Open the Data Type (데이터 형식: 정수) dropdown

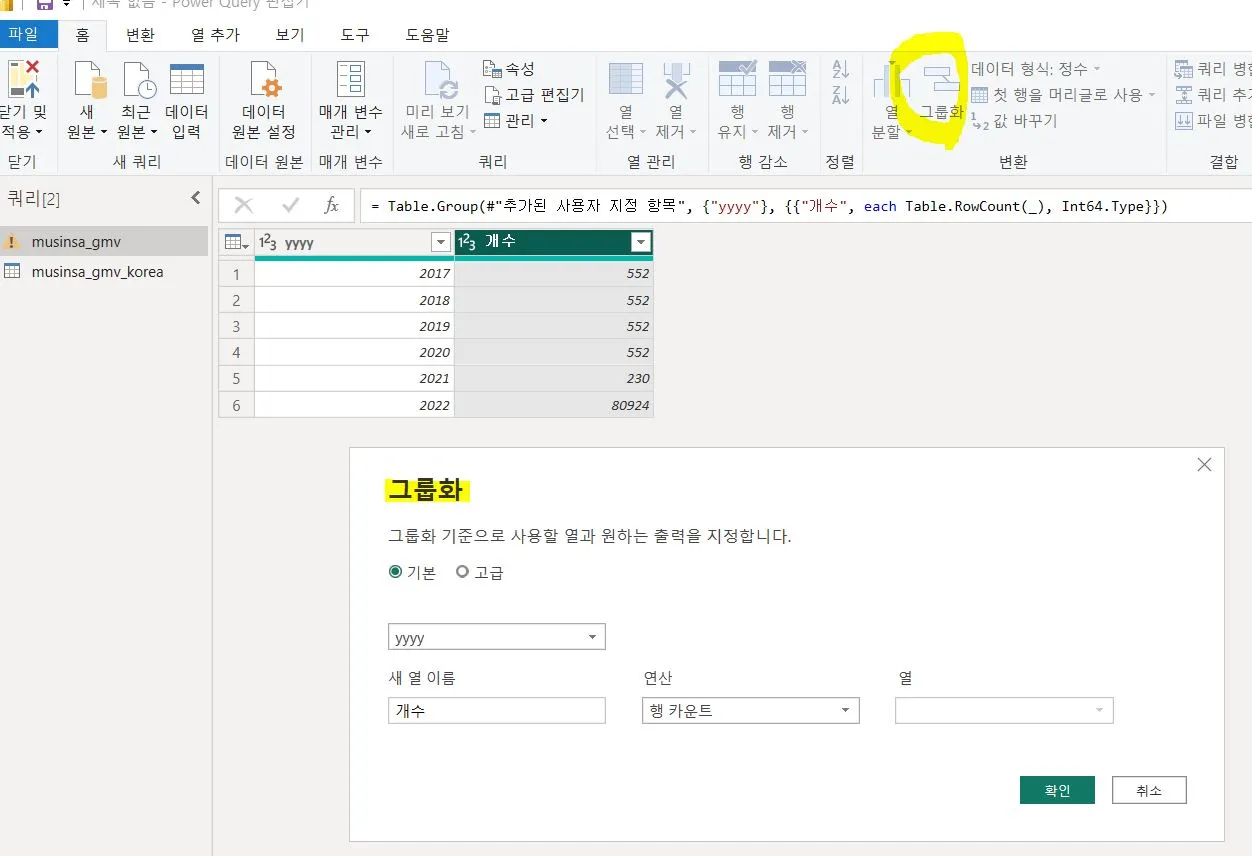1036,69
